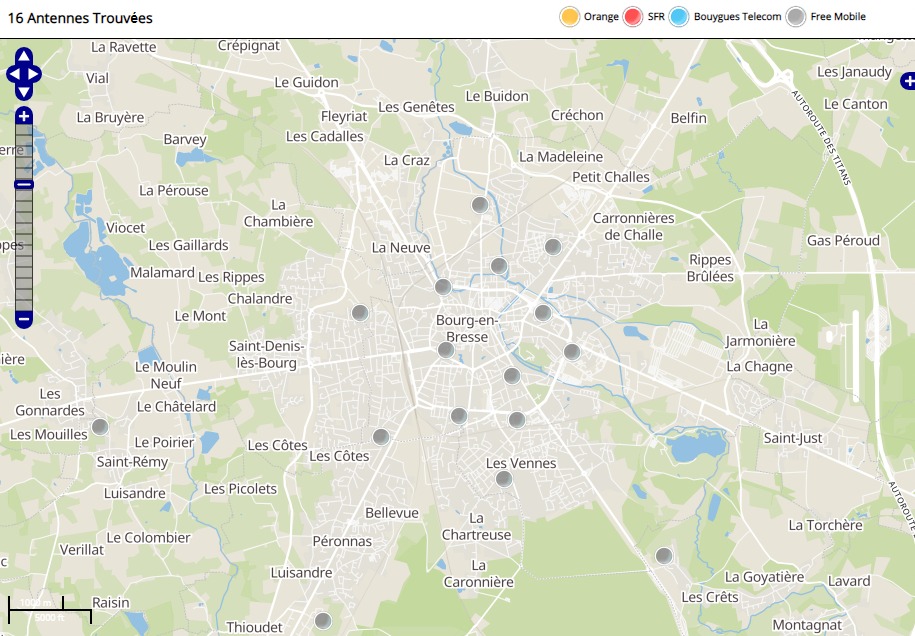Click the pan up arrow on map
This screenshot has height=636, width=915.
pyautogui.click(x=24, y=57)
